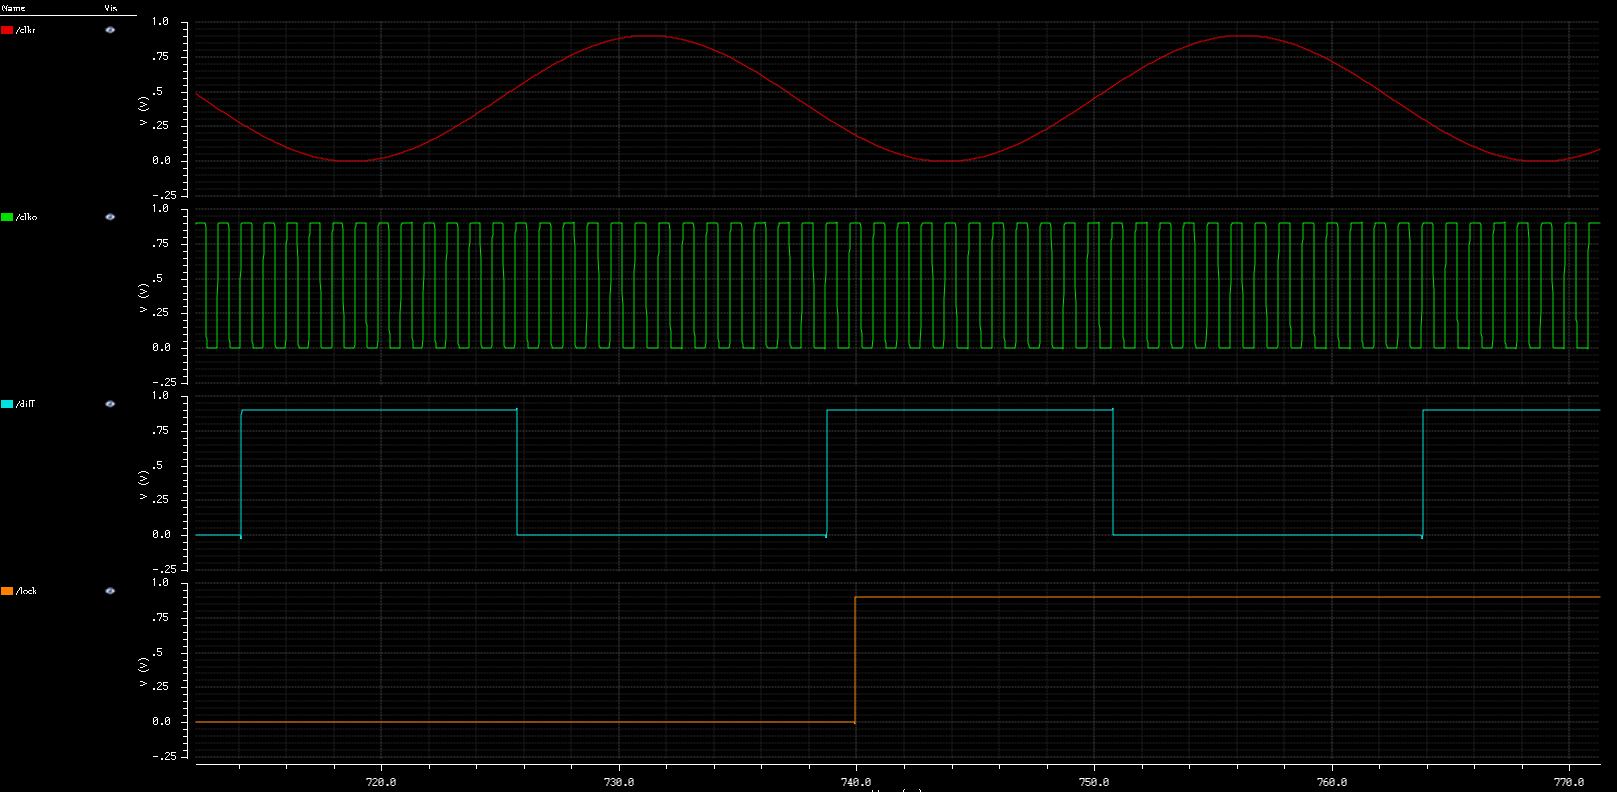Click the green /clko clock waveform
This screenshot has height=792, width=1617.
pos(897,285)
